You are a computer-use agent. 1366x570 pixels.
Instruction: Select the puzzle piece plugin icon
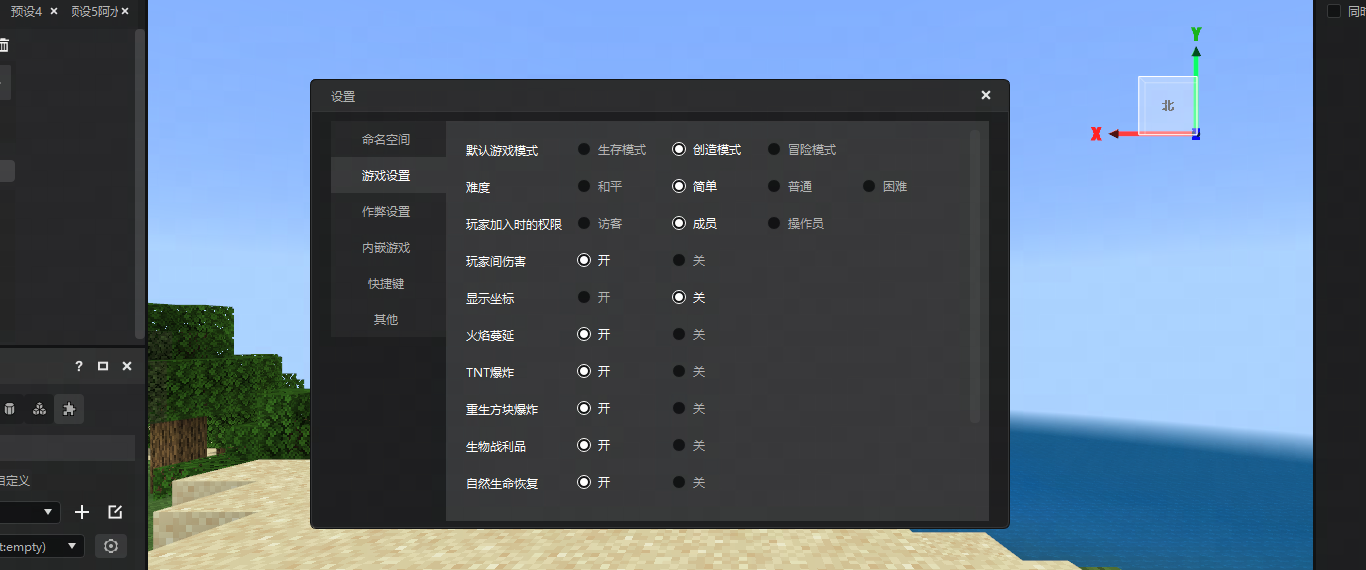(69, 409)
